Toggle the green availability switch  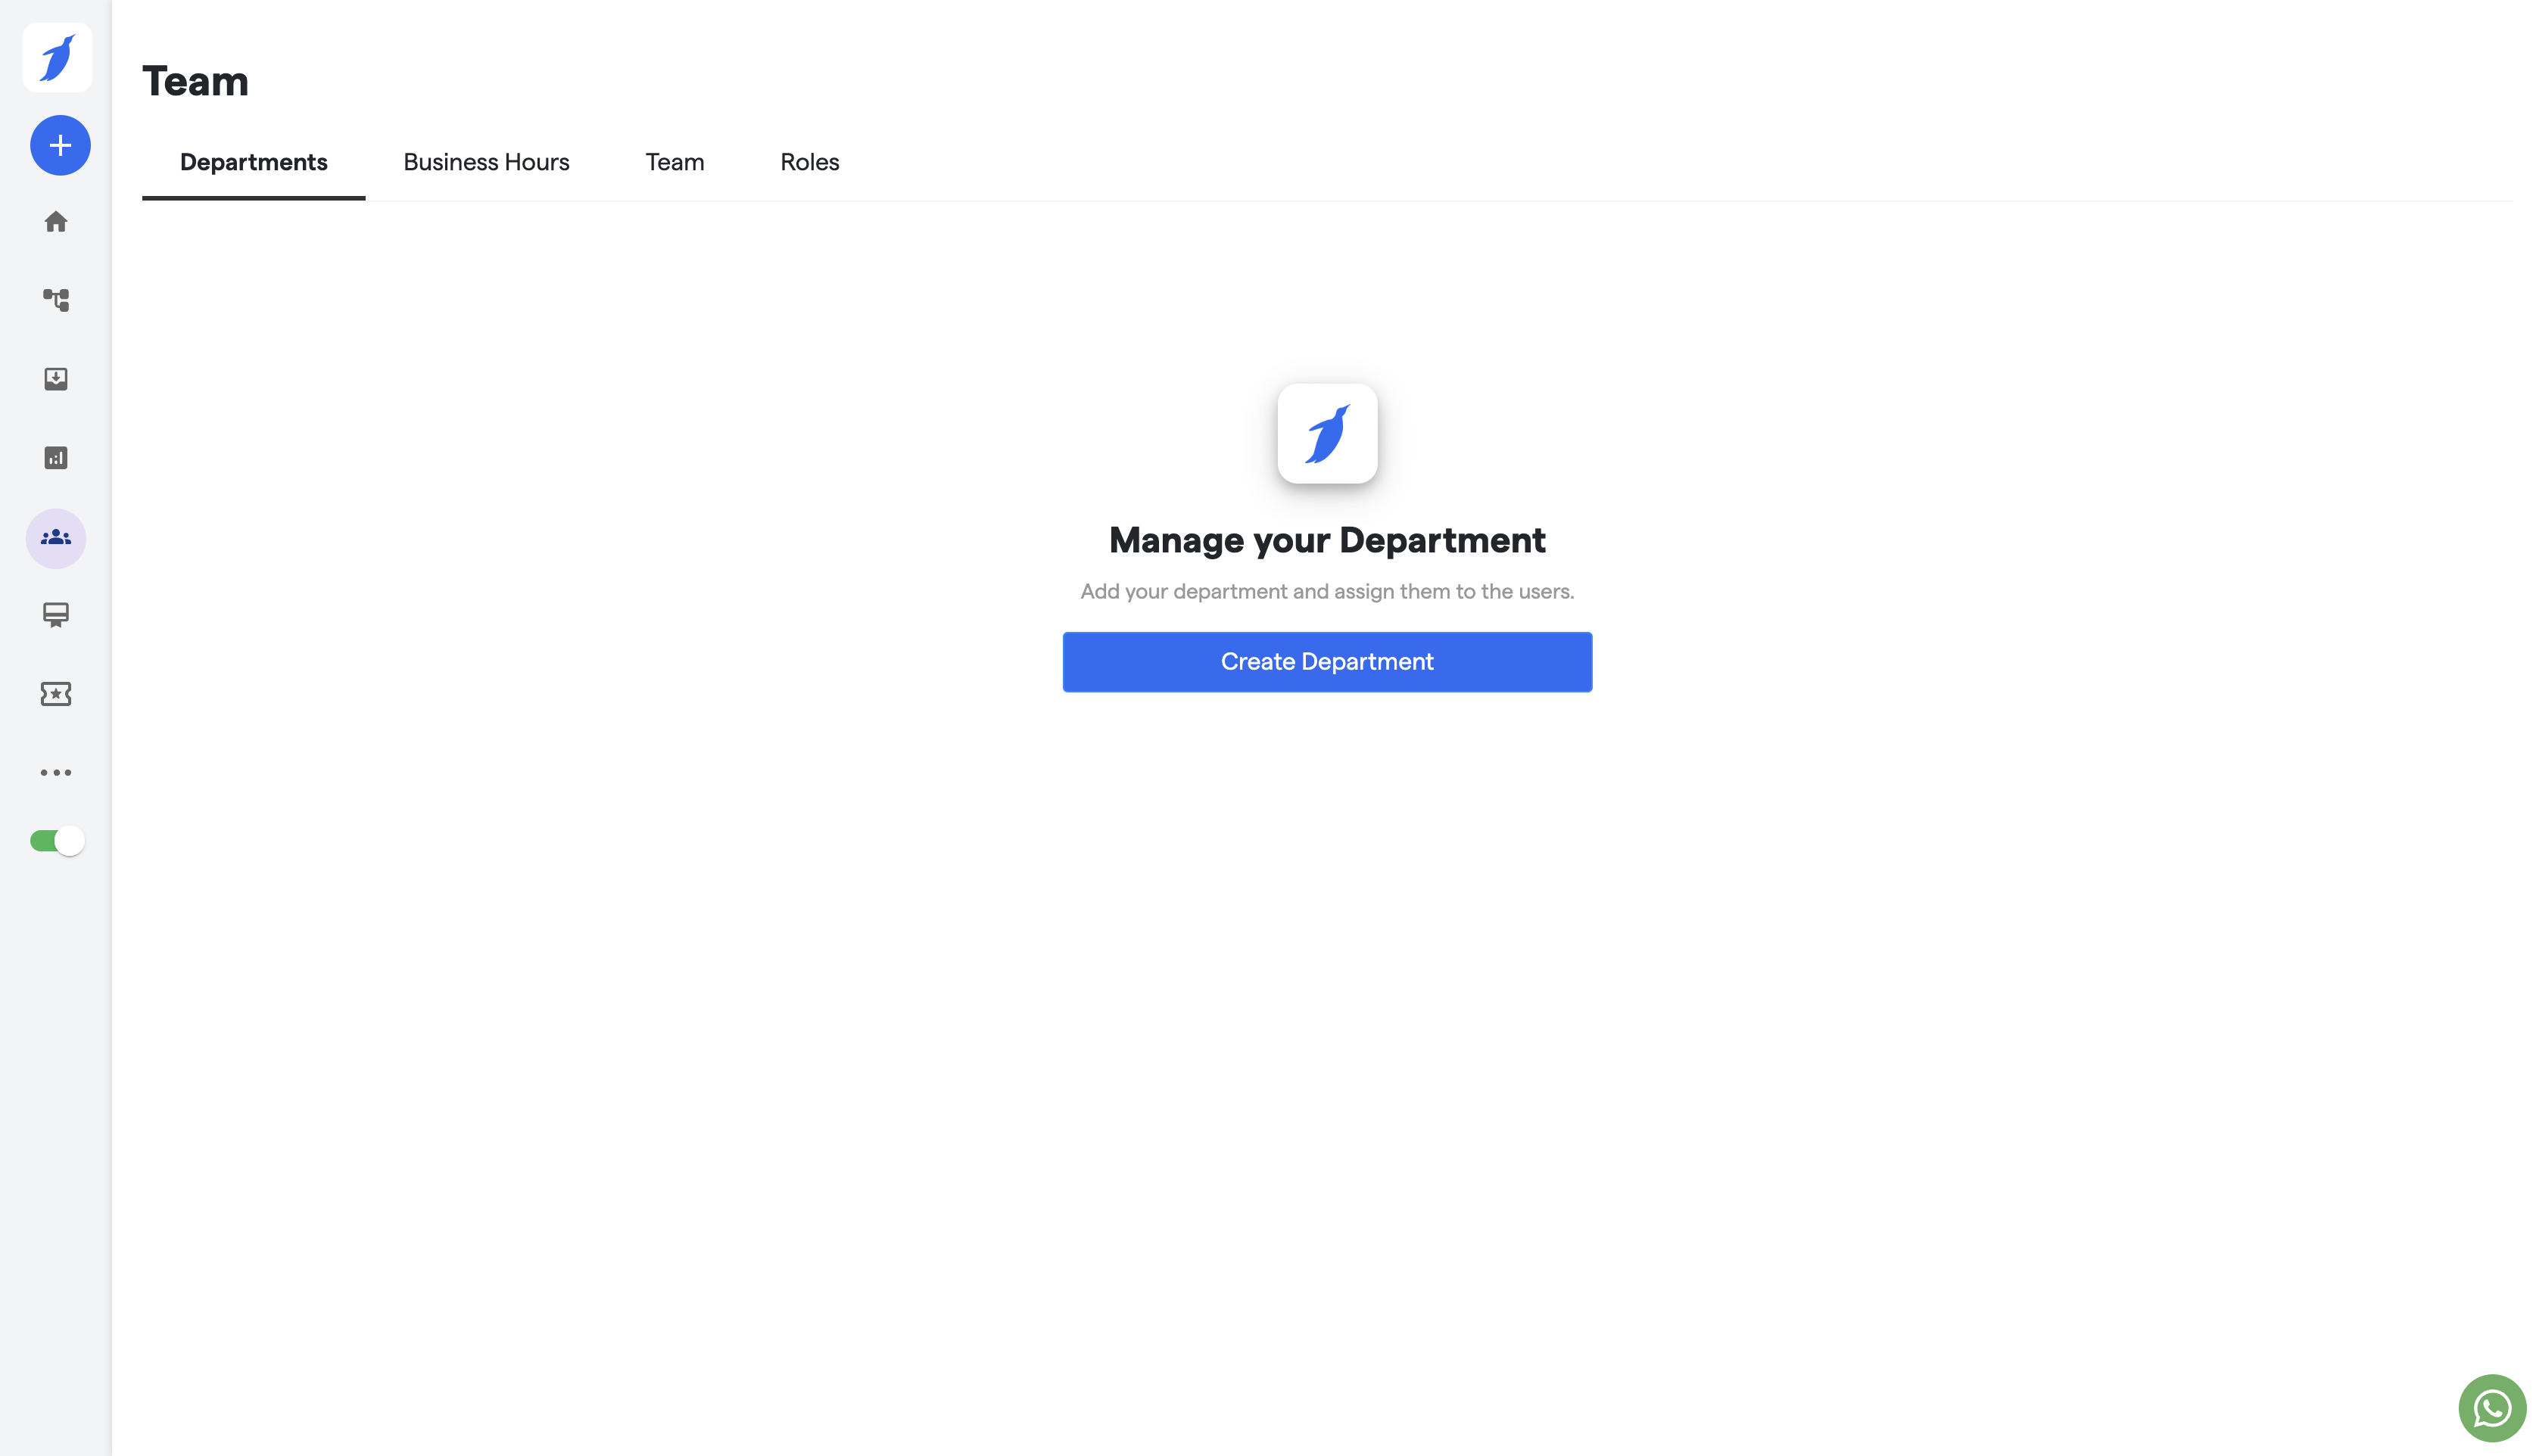tap(57, 841)
